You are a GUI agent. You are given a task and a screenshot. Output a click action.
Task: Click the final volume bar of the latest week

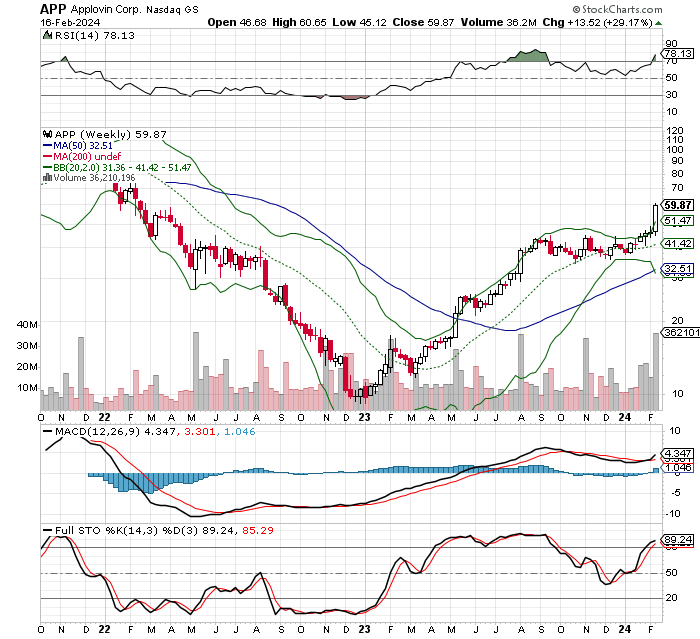point(655,372)
